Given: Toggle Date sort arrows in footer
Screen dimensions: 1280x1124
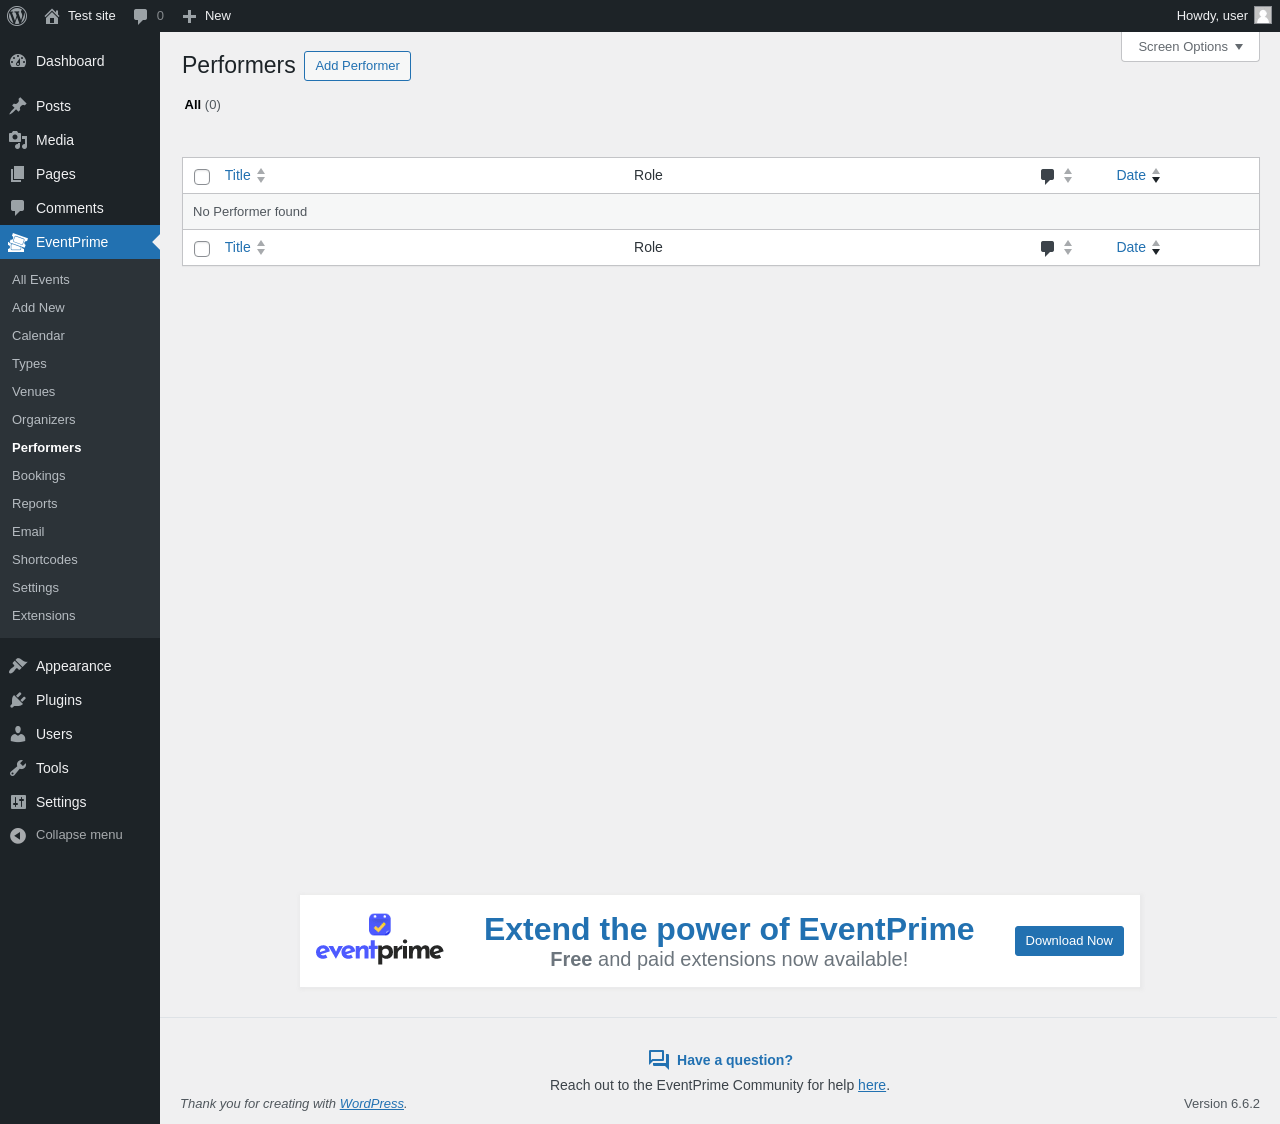Looking at the screenshot, I should pos(1156,247).
